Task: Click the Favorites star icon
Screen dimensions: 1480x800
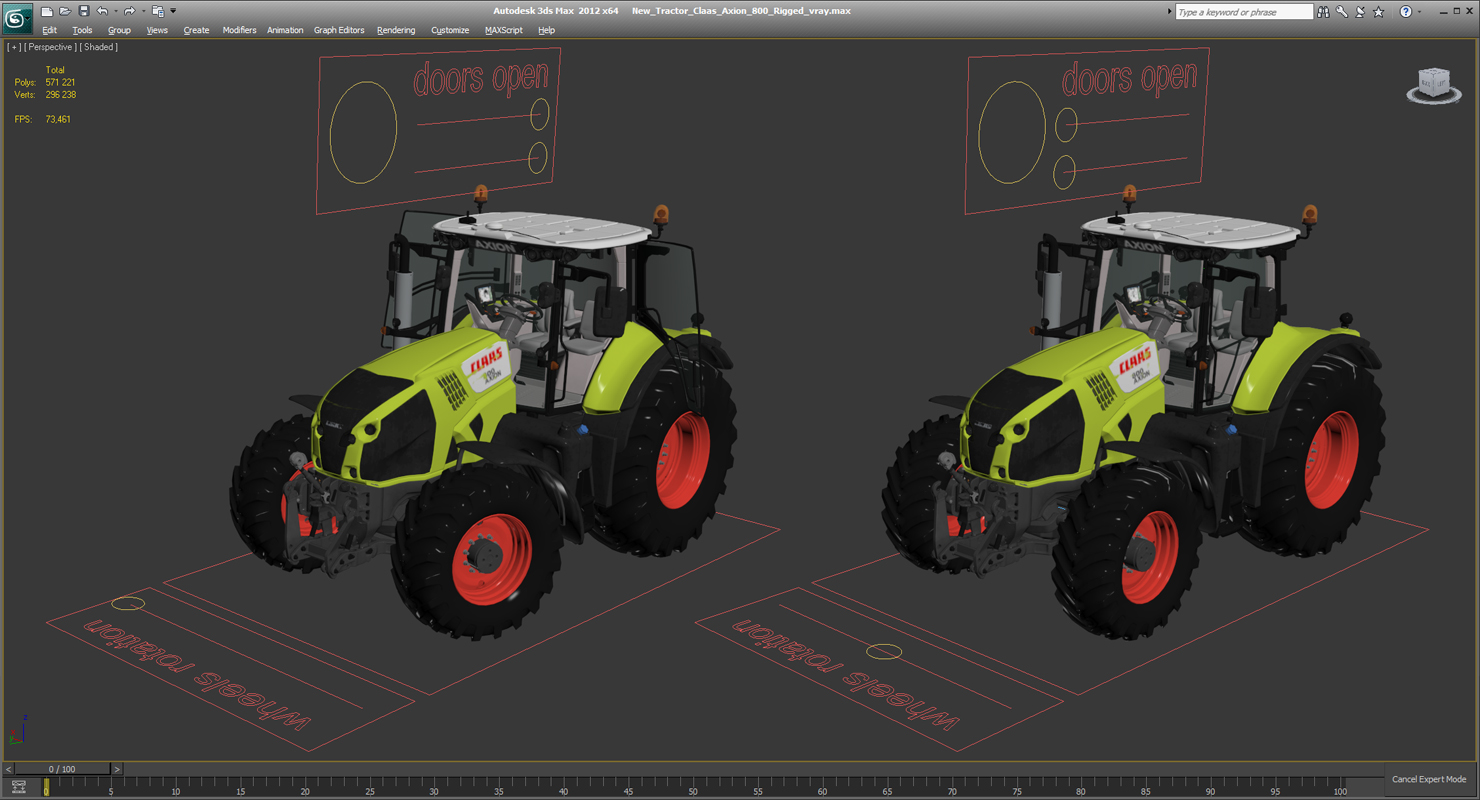Action: click(x=1378, y=12)
